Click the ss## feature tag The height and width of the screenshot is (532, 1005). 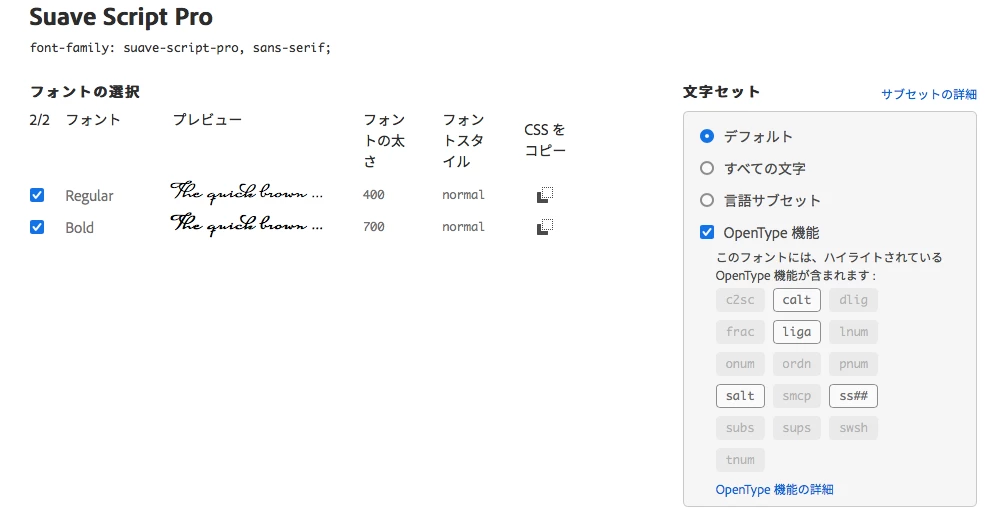pyautogui.click(x=853, y=396)
